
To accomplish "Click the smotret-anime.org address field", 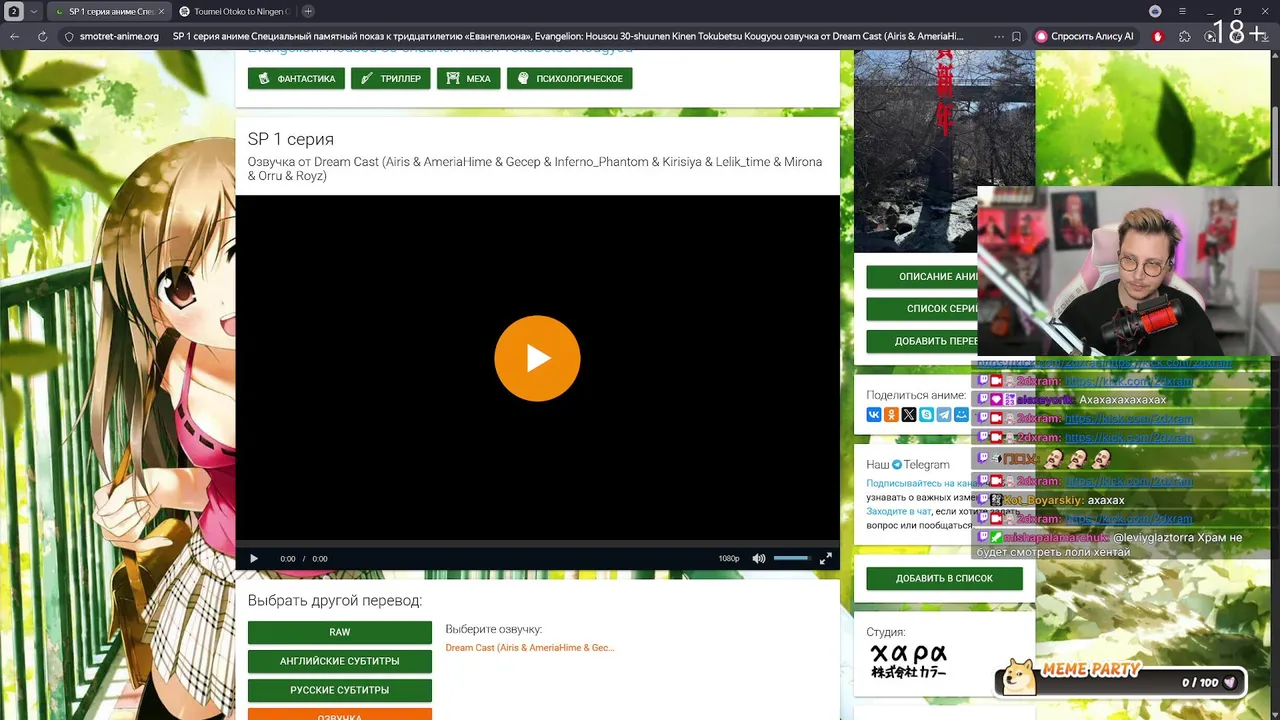I will pyautogui.click(x=119, y=36).
